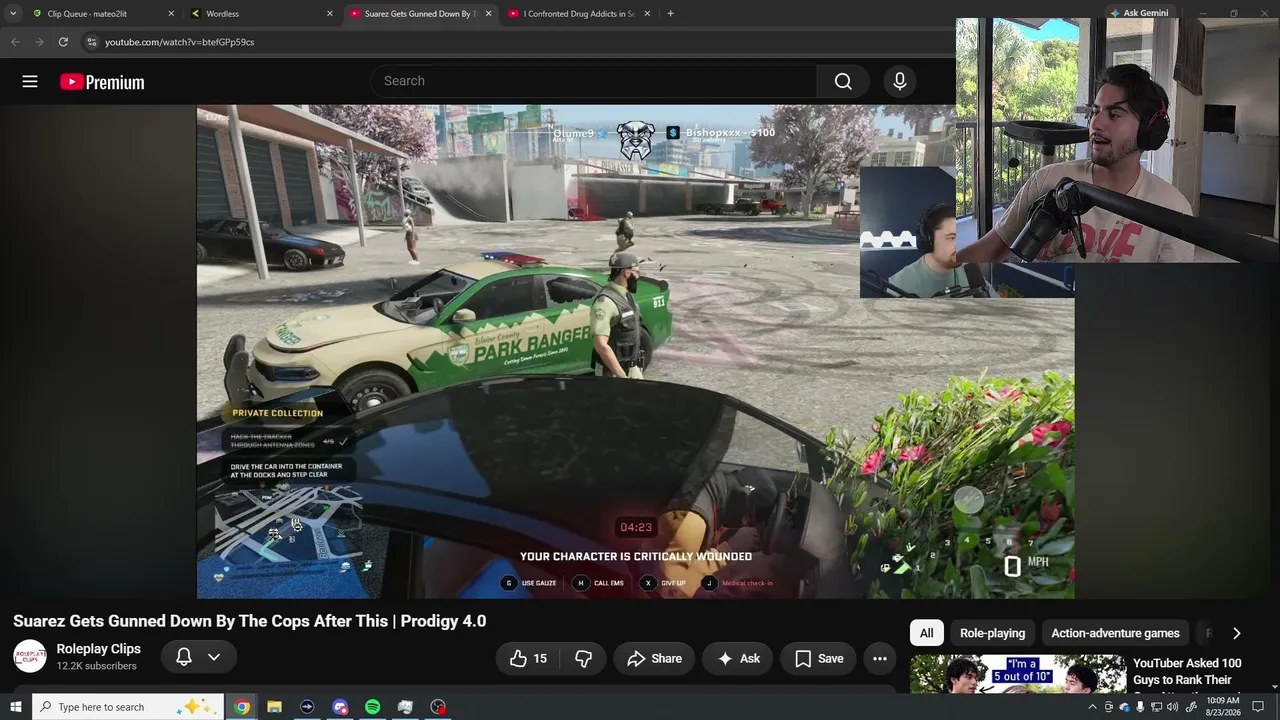The width and height of the screenshot is (1280, 720).
Task: Switch to "I Confronted Drug Addicts" tab
Action: 580,14
